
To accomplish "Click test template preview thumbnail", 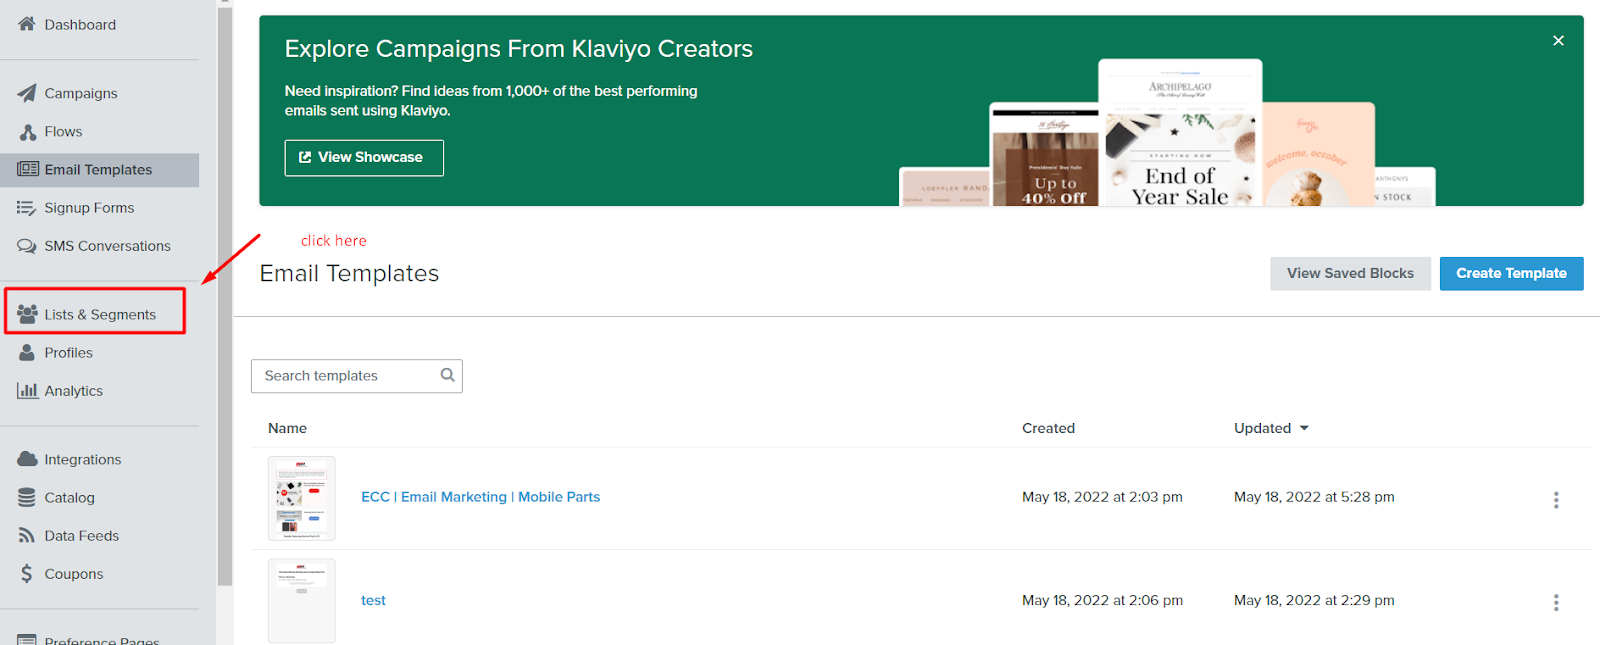I will 302,600.
